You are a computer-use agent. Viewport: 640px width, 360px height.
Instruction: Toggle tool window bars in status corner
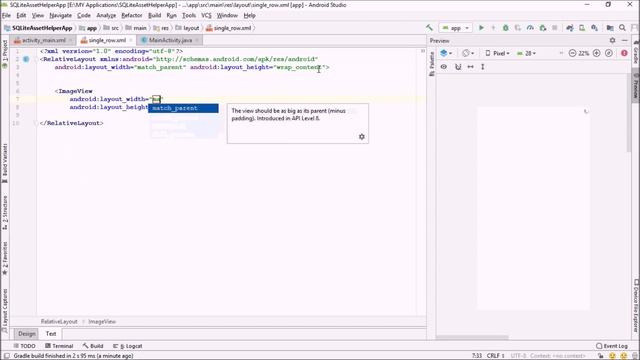pos(6,356)
